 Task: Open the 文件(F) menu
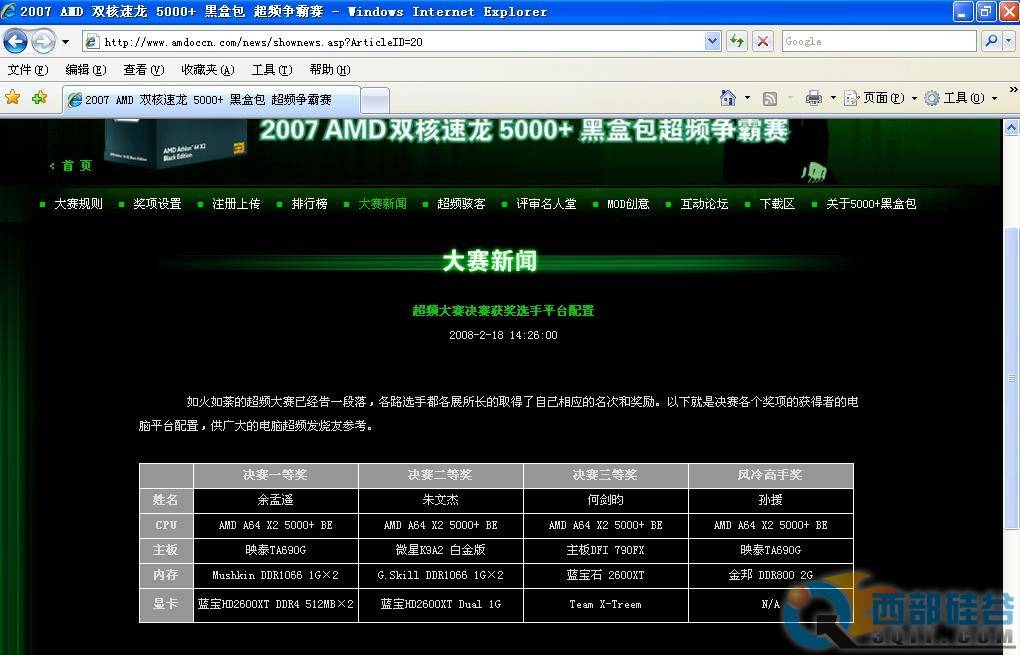[x=28, y=70]
